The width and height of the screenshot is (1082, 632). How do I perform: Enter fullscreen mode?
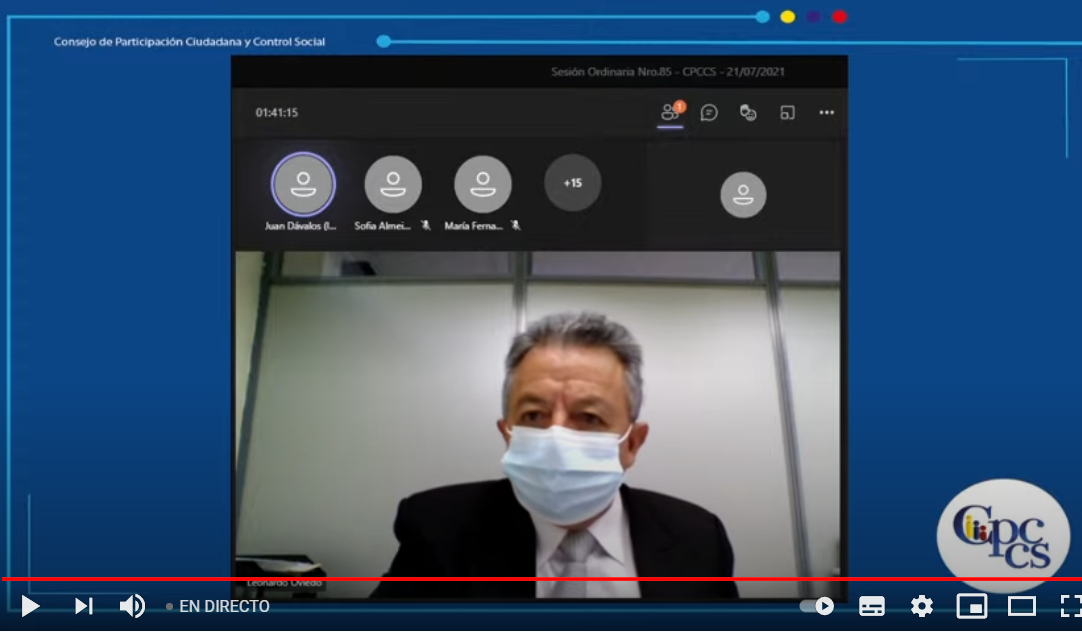pos(1070,606)
